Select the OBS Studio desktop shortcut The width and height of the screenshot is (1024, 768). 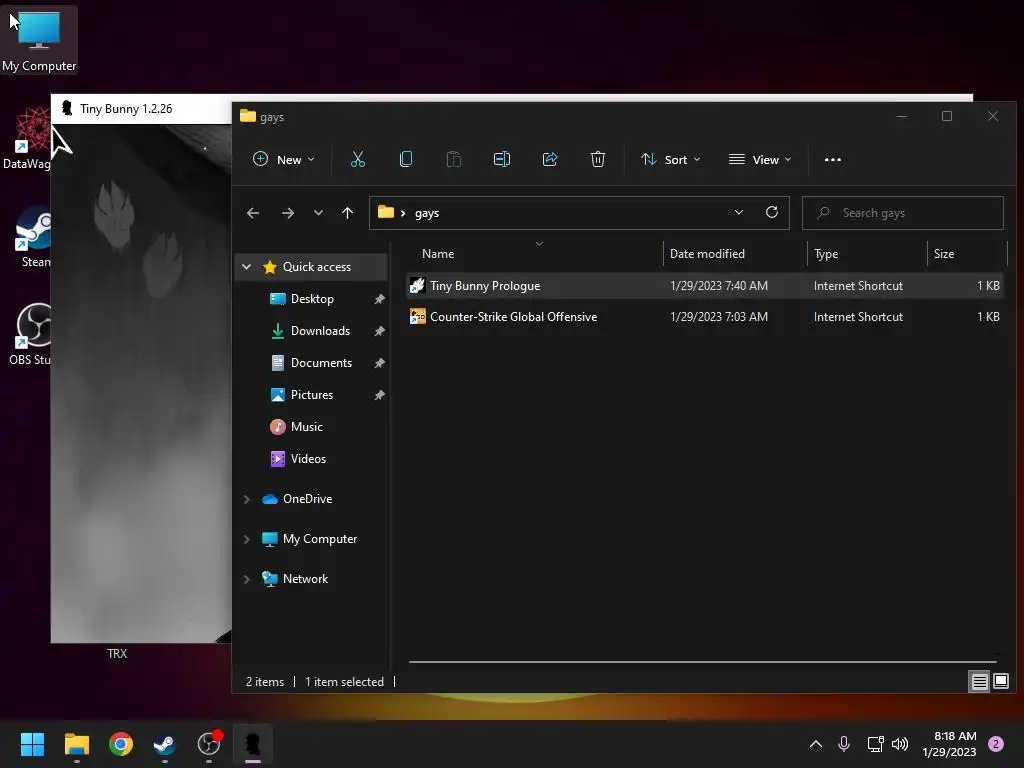tap(31, 334)
